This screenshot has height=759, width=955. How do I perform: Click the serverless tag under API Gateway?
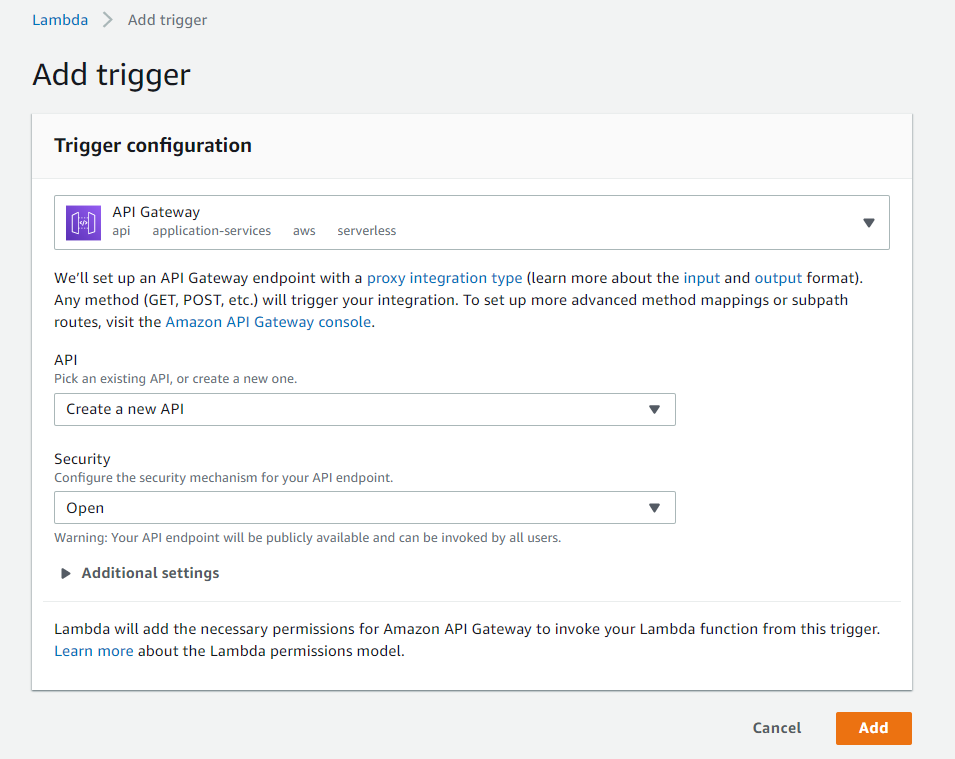click(x=367, y=231)
